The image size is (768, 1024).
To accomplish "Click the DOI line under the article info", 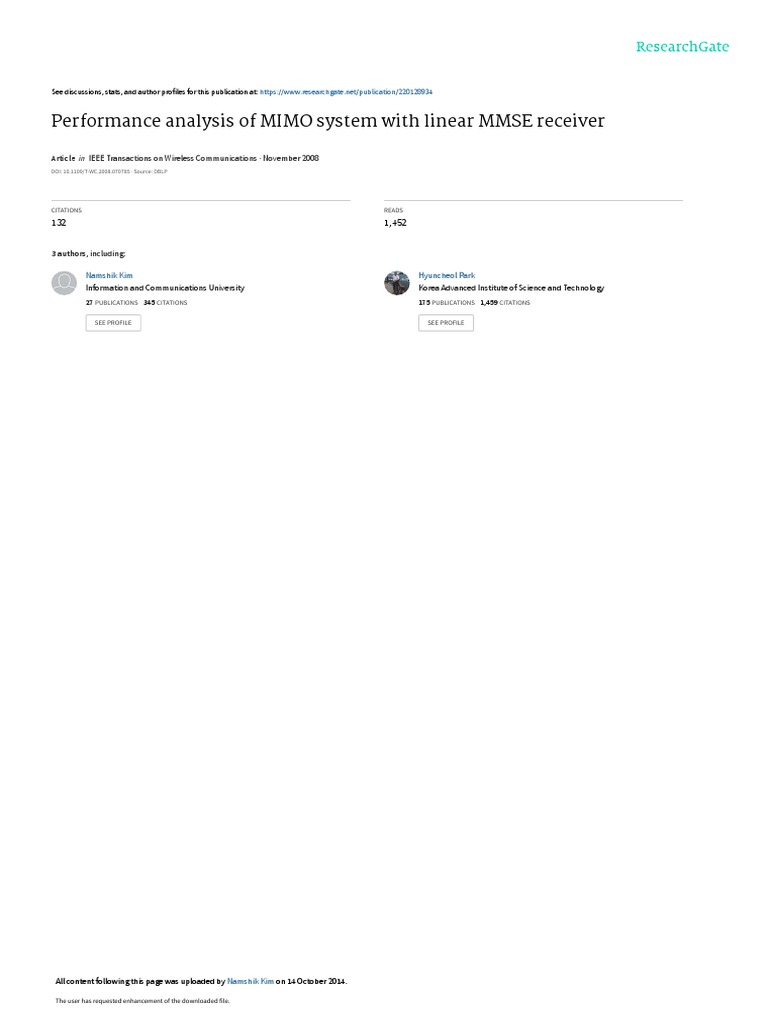I will (x=109, y=172).
